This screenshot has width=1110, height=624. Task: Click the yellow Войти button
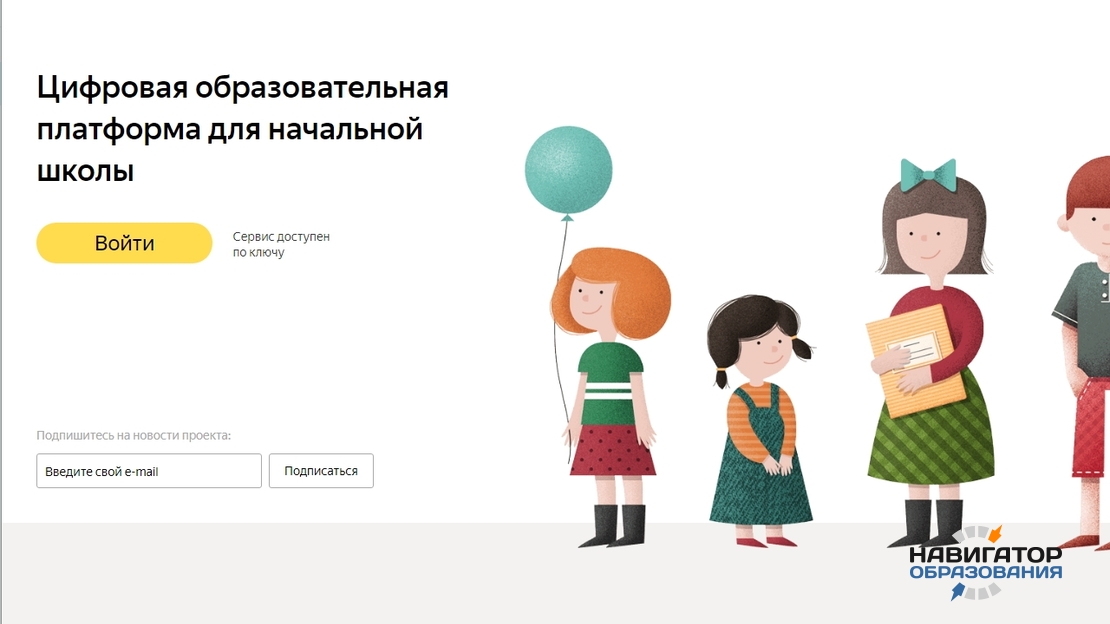(x=124, y=243)
